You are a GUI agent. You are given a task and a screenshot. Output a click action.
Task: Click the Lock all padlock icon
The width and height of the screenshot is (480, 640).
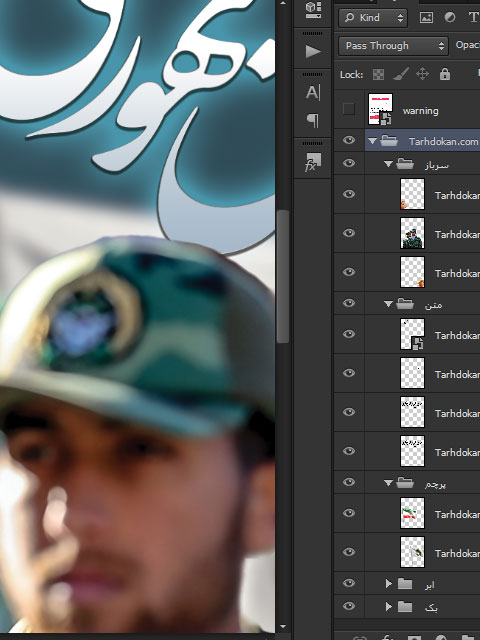(x=444, y=74)
